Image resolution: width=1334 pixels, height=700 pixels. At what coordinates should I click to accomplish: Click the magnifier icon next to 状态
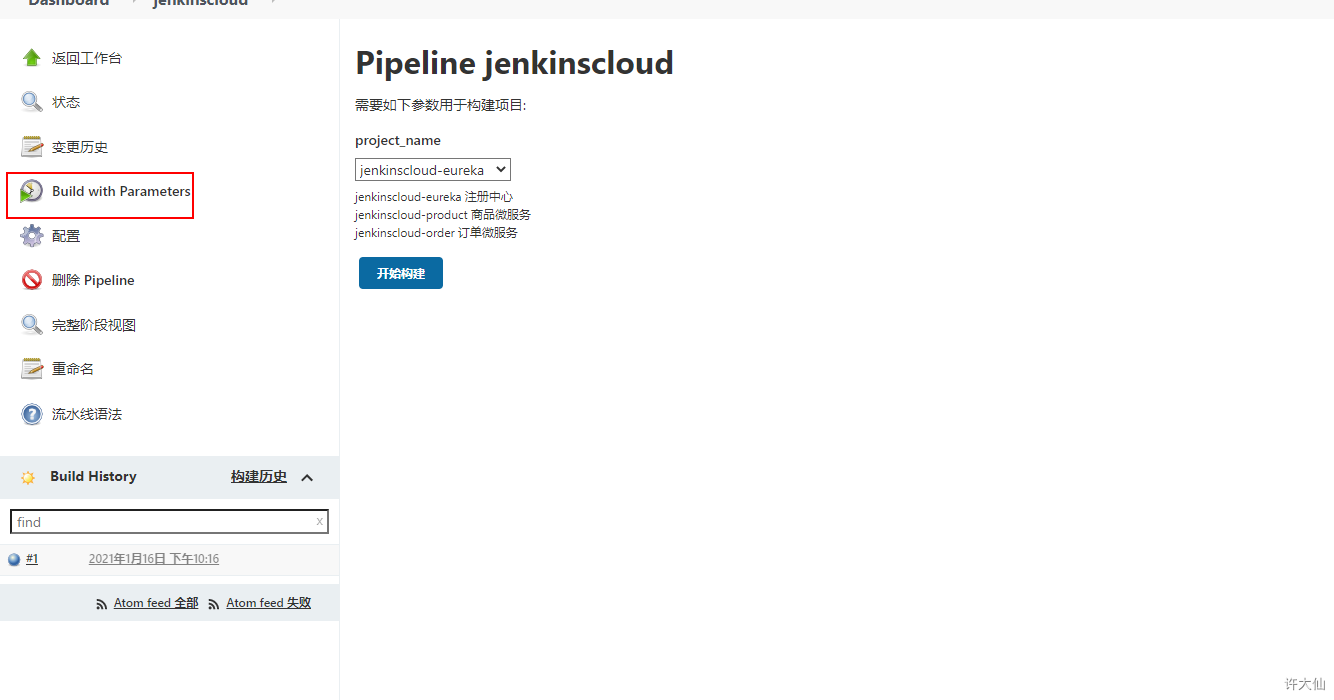[32, 102]
